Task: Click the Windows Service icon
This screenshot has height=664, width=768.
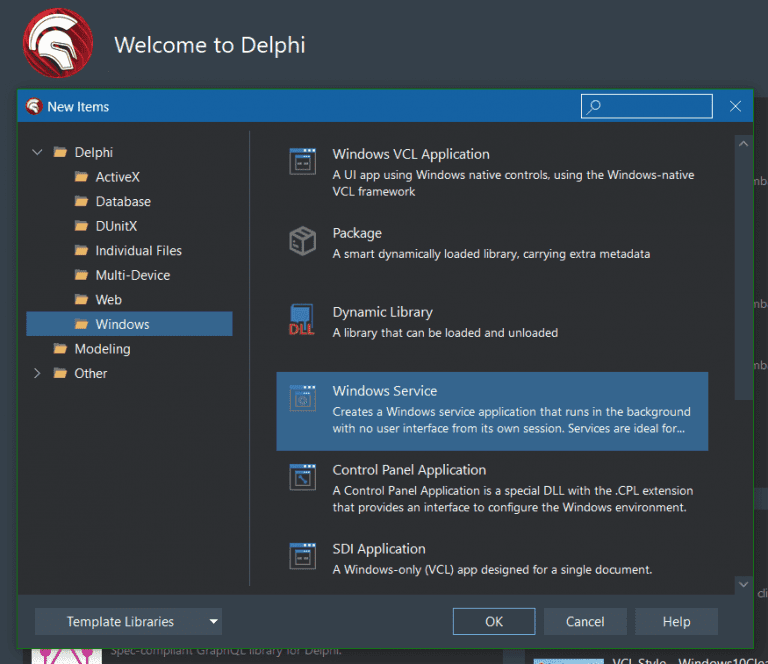Action: 303,399
